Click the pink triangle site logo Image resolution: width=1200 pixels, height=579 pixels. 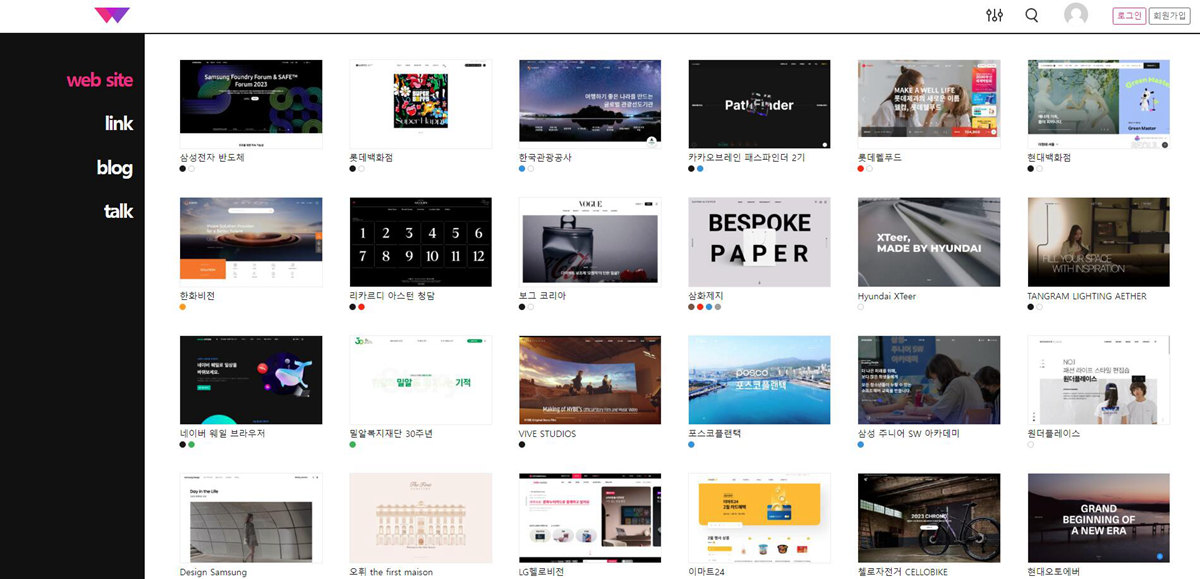111,15
